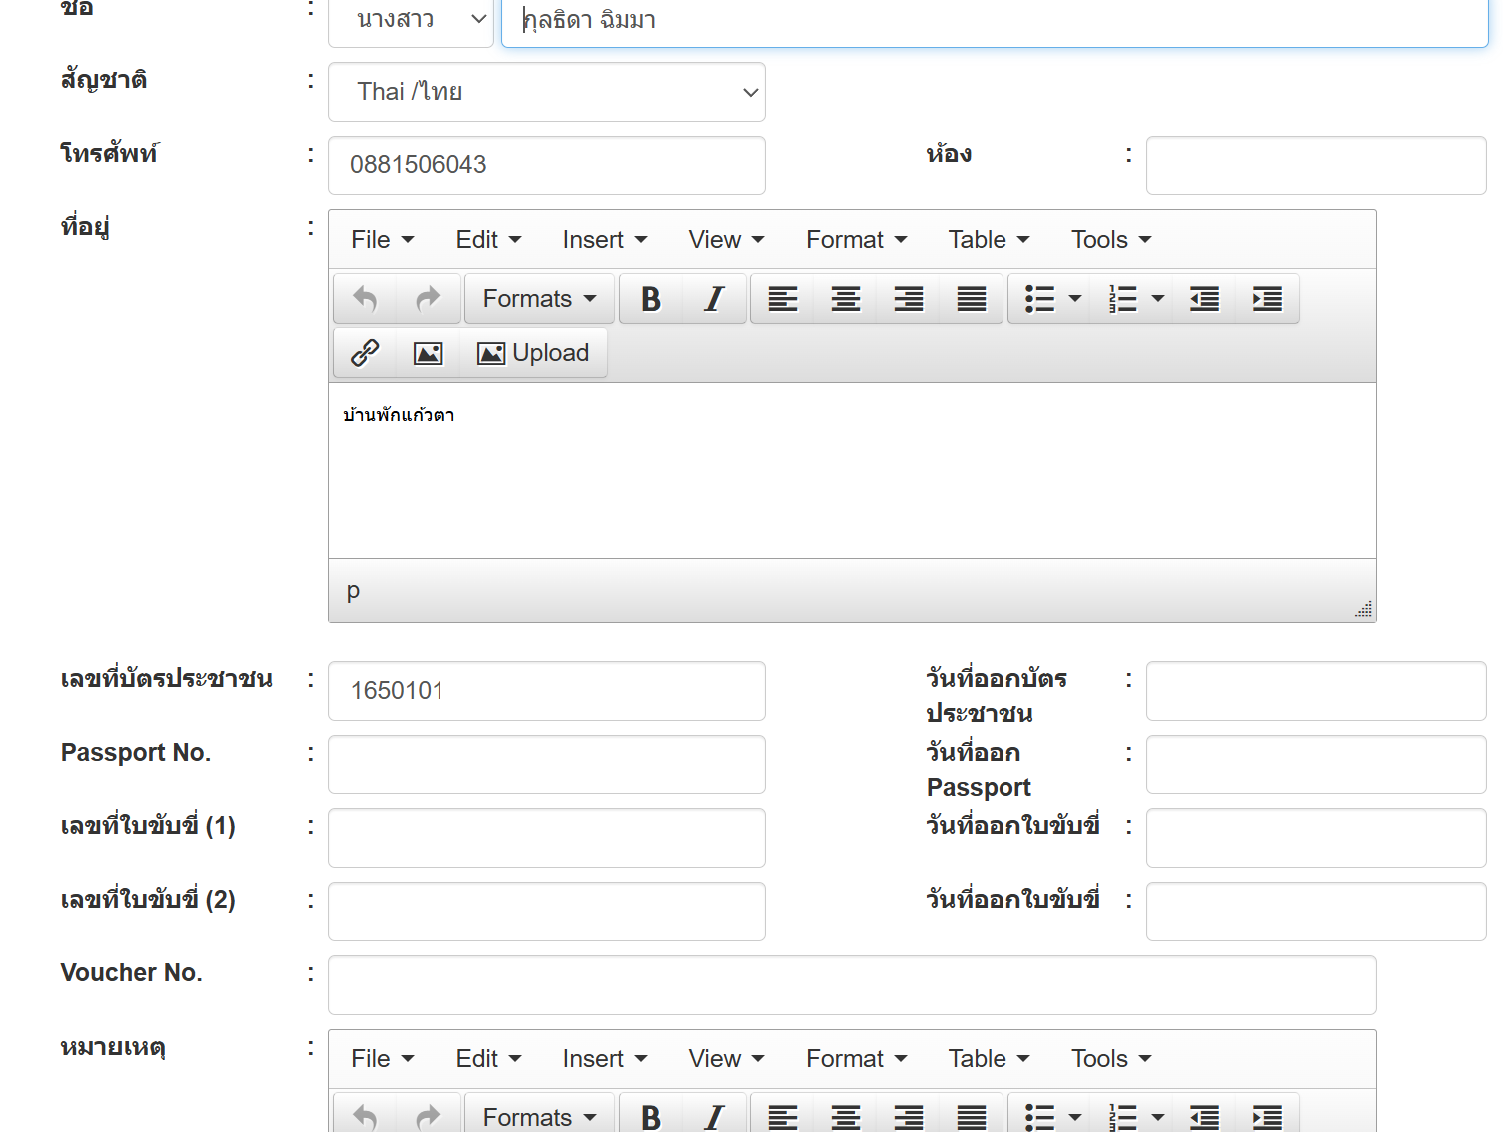Click address text area บ้านพักแก้วตา
Viewport: 1503px width, 1132px height.
(852, 470)
